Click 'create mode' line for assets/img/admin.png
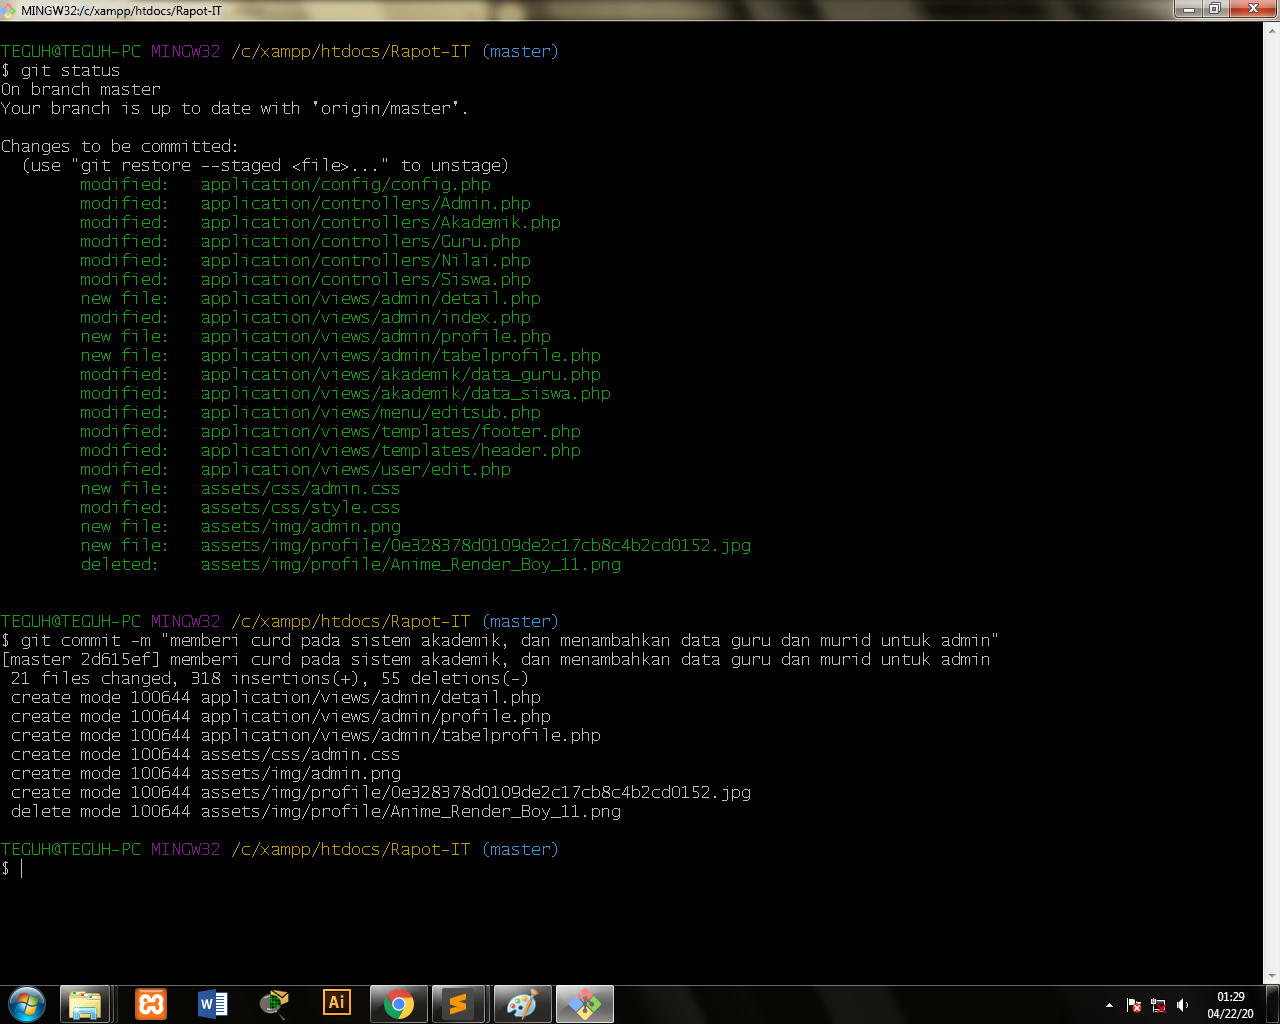This screenshot has height=1024, width=1280. pyautogui.click(x=206, y=774)
